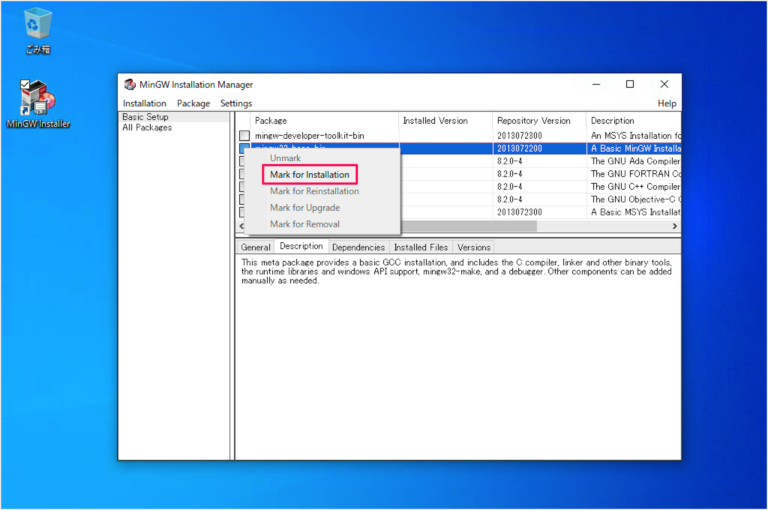
Task: Click the horizontal scrollbar right arrow
Action: point(674,226)
